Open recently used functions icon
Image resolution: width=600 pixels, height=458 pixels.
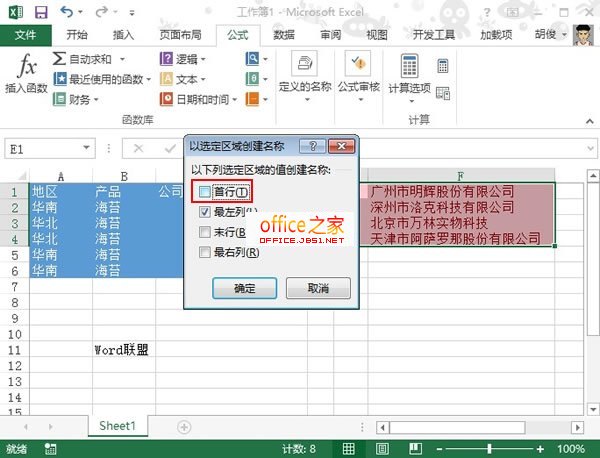click(60, 79)
